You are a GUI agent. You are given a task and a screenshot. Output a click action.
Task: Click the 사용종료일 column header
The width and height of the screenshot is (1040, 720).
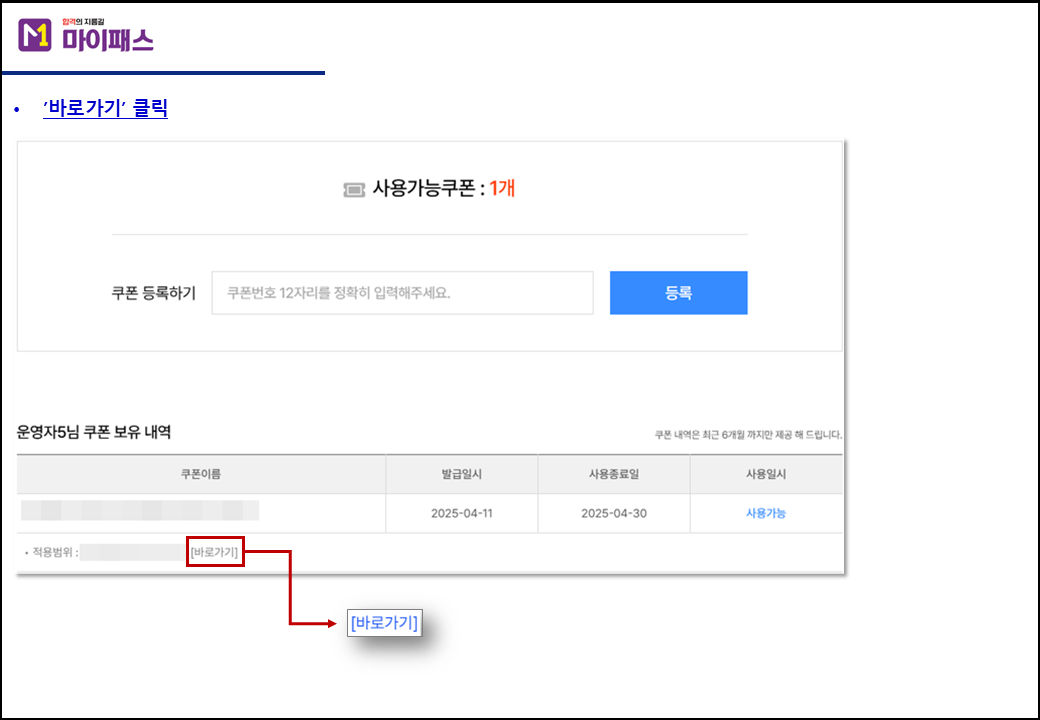(613, 474)
